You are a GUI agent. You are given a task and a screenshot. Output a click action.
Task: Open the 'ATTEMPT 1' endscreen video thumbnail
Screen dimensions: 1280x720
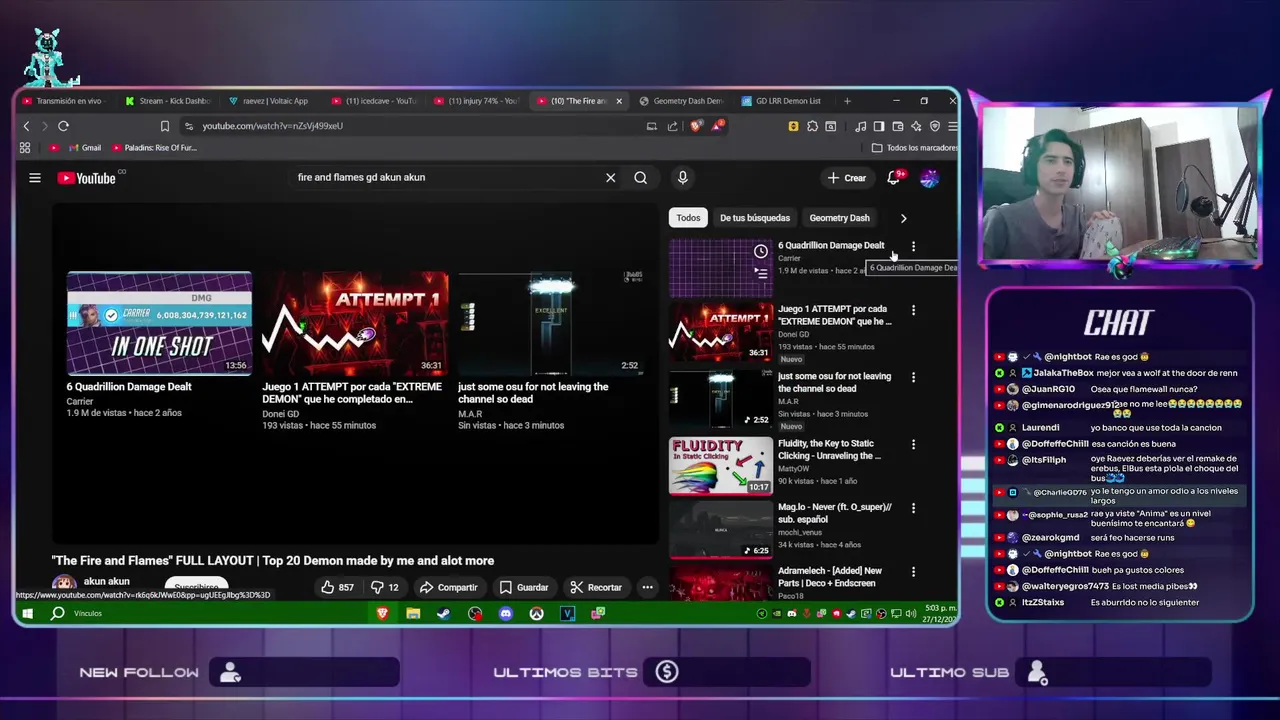coord(355,323)
